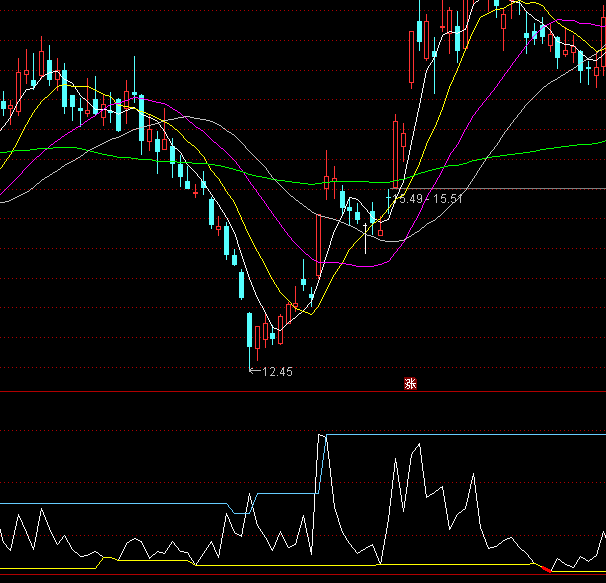Click the red triangle signal in indicator panel
Screen dimensions: 606x583
click(x=545, y=567)
